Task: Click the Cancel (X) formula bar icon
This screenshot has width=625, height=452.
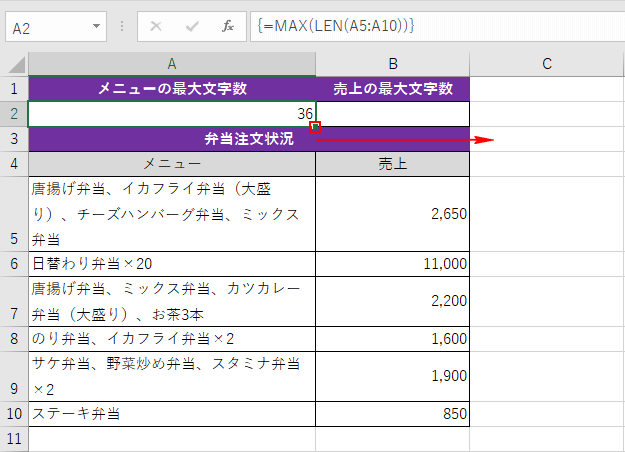Action: (x=156, y=26)
